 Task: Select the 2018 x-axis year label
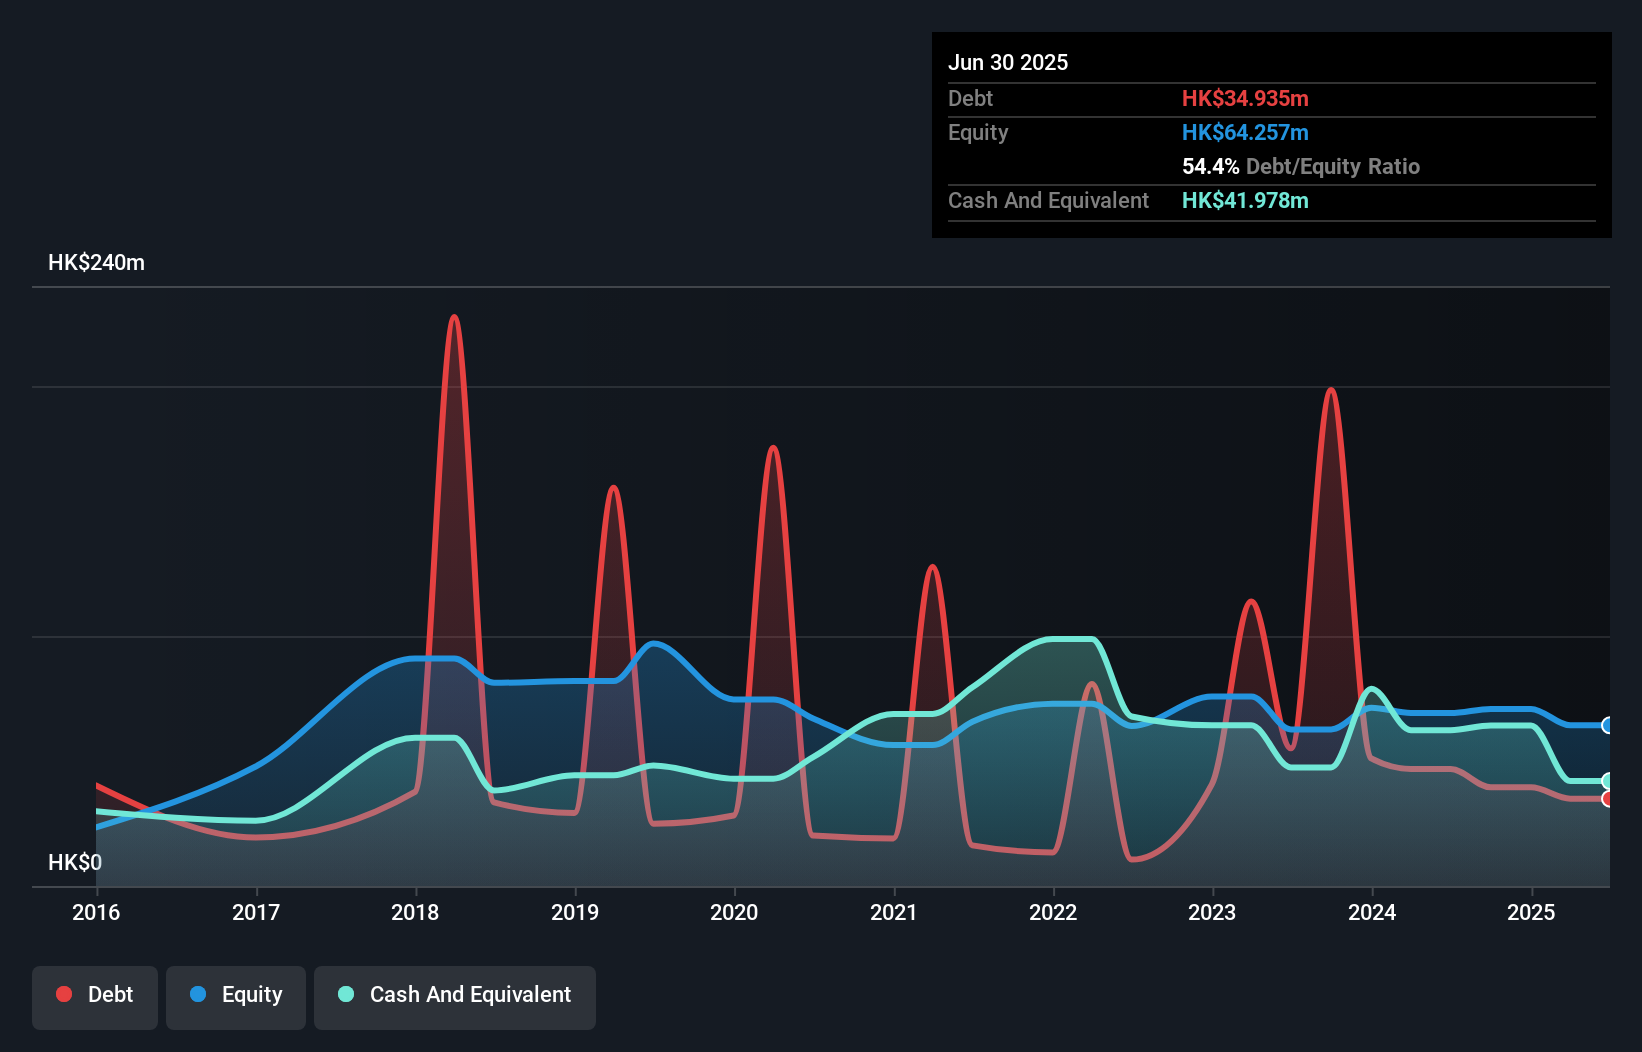tap(415, 912)
